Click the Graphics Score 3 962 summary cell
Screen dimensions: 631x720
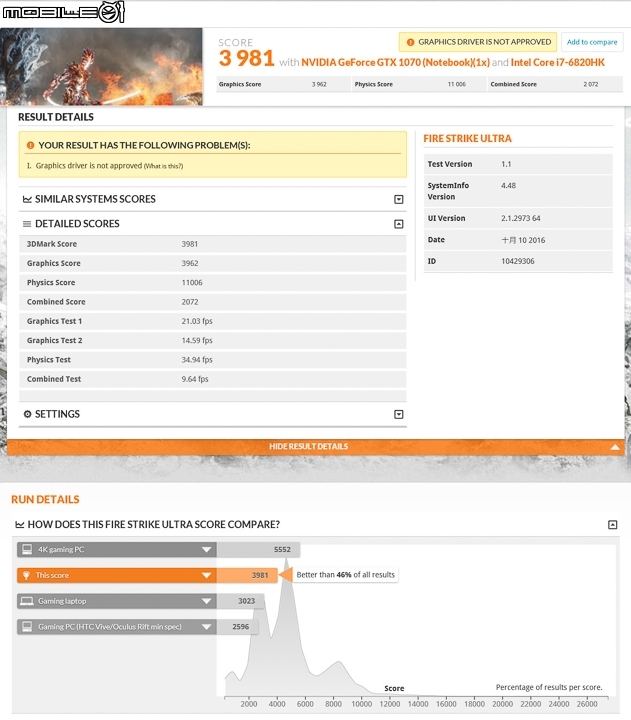pyautogui.click(x=283, y=84)
